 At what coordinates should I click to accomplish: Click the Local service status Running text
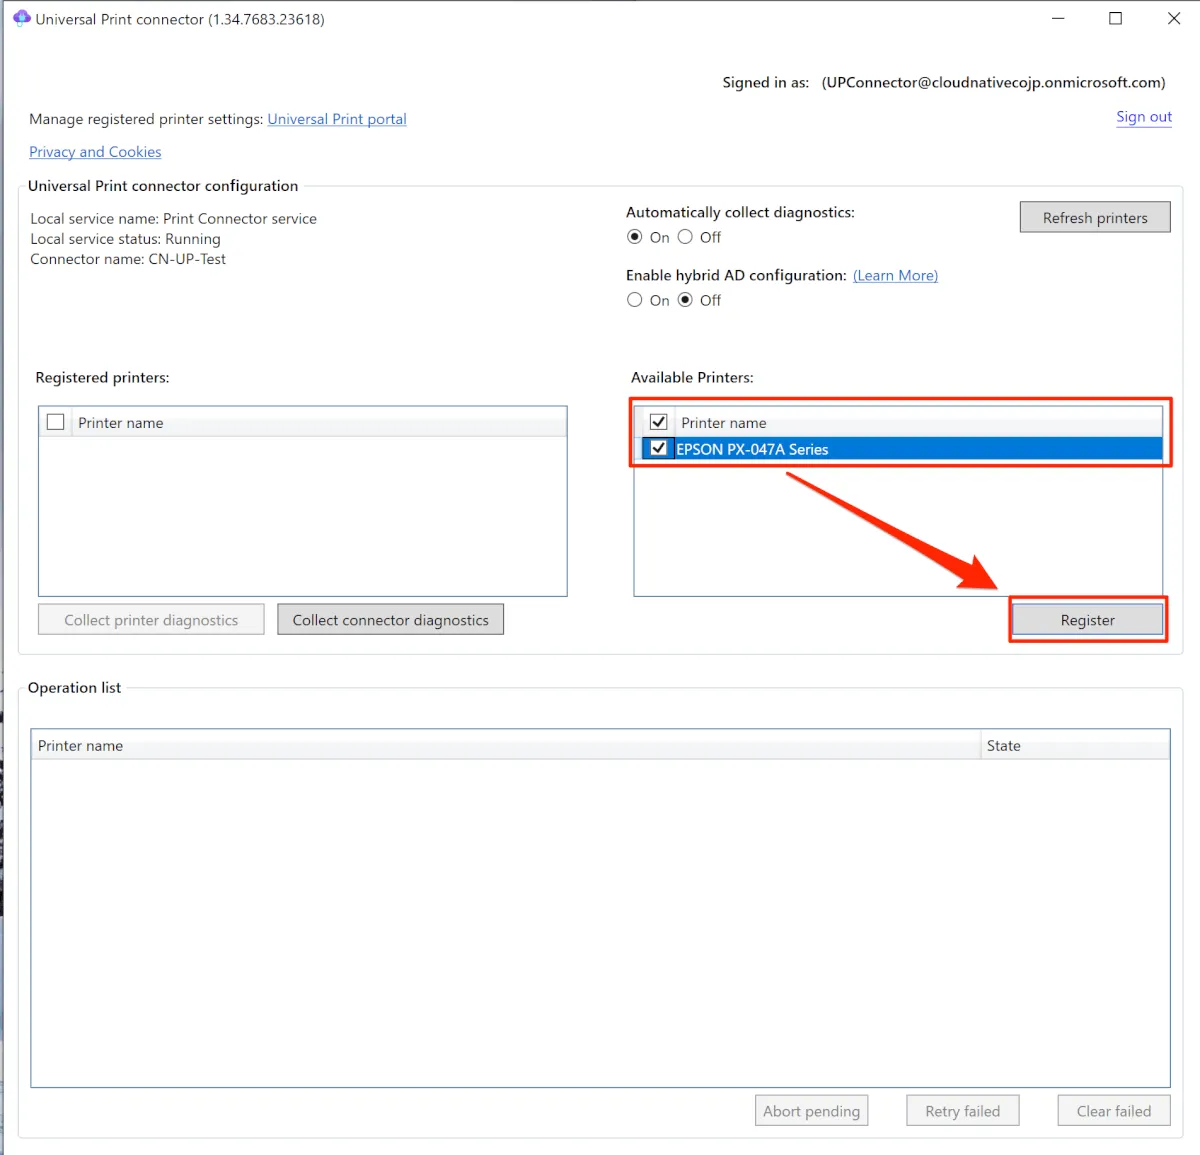tap(125, 239)
